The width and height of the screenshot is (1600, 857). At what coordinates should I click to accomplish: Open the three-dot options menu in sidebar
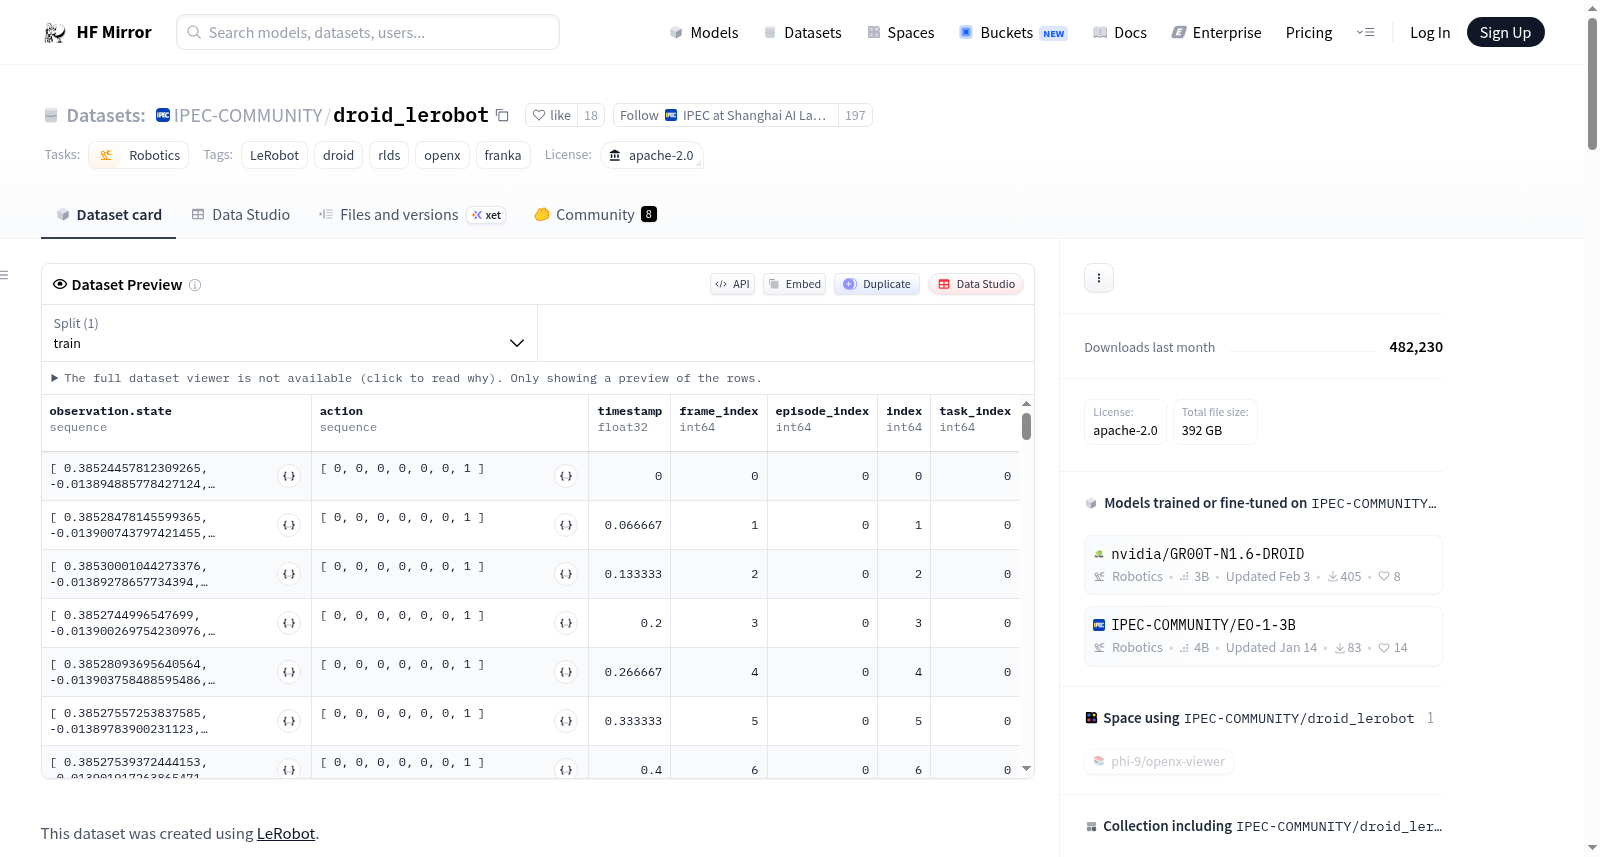pyautogui.click(x=1099, y=278)
